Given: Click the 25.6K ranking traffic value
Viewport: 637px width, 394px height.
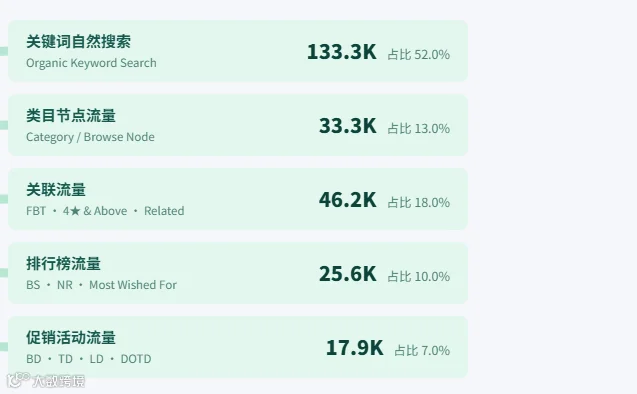Looking at the screenshot, I should [x=348, y=274].
